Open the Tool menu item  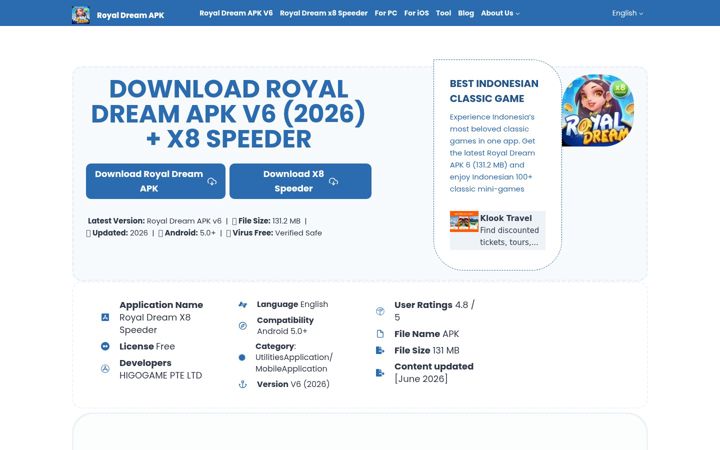[x=444, y=13]
